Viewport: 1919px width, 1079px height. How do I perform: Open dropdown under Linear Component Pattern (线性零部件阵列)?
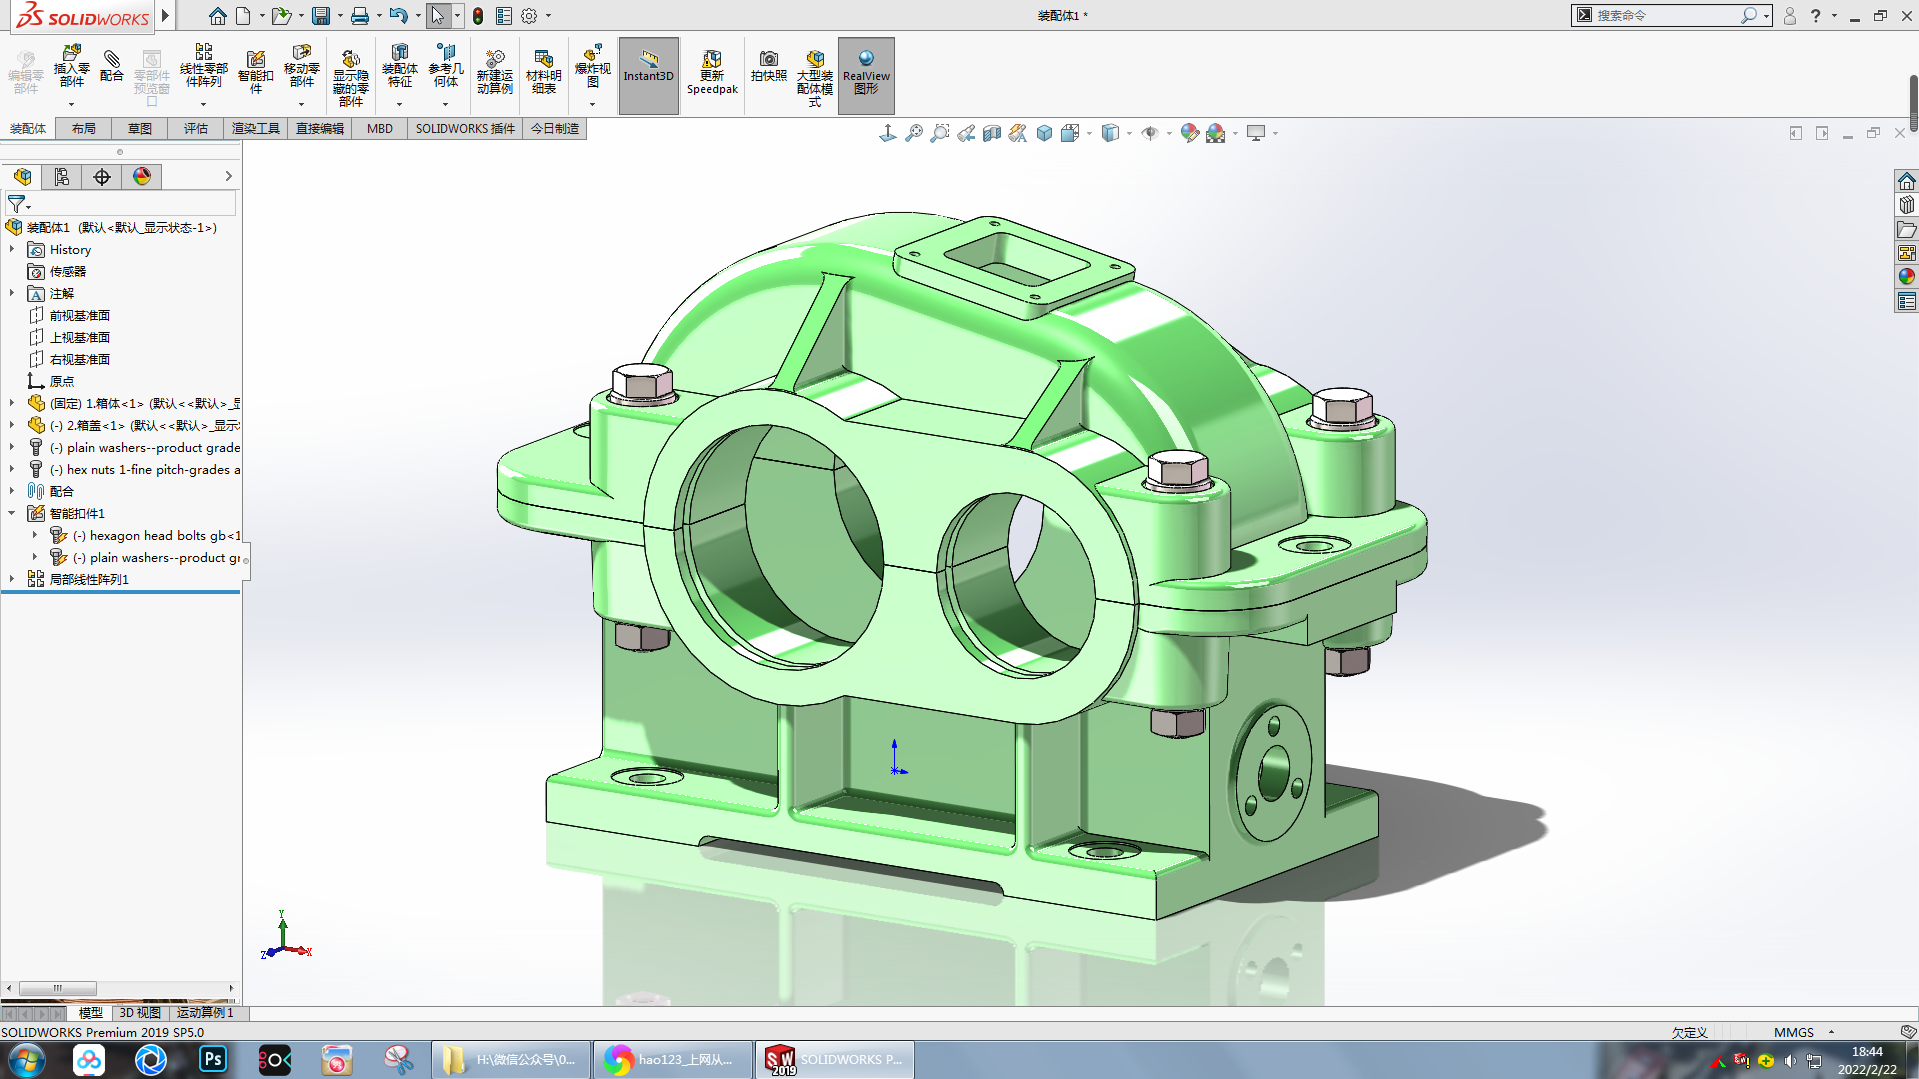[203, 104]
